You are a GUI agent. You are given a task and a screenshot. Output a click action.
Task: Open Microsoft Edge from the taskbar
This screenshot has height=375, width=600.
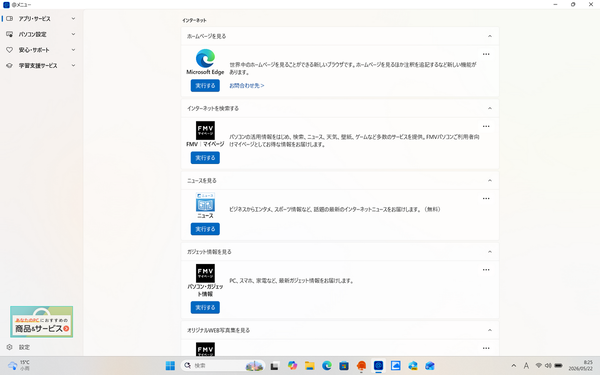tap(327, 365)
